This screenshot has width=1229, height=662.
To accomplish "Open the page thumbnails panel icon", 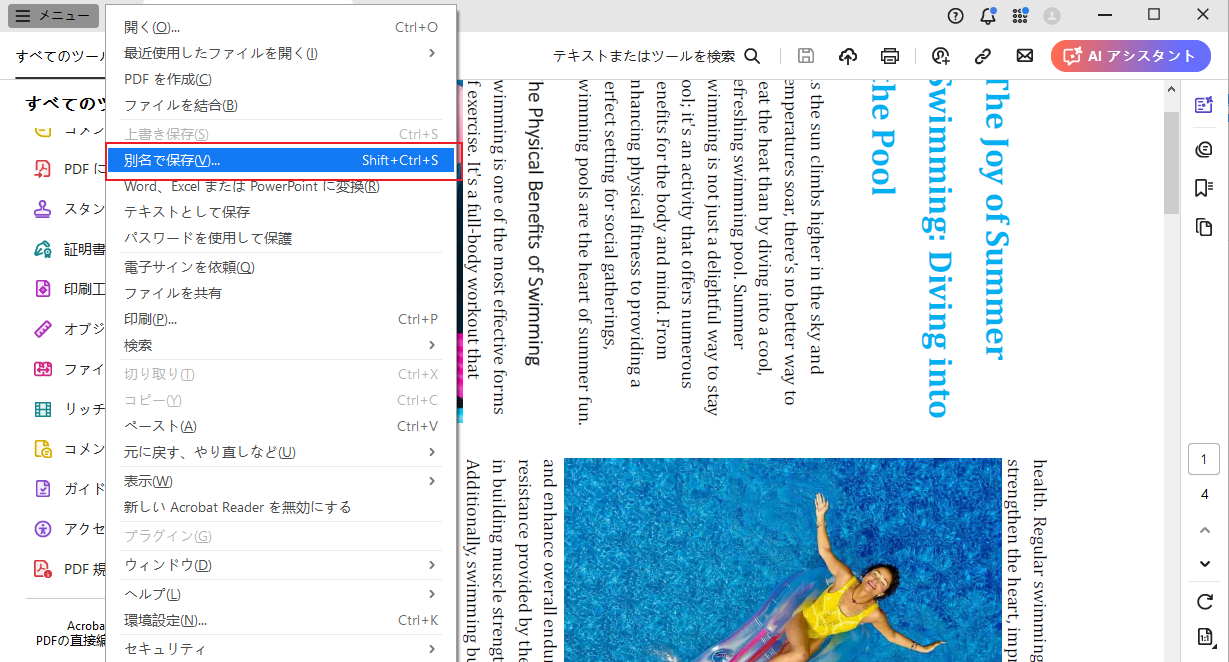I will pyautogui.click(x=1204, y=228).
